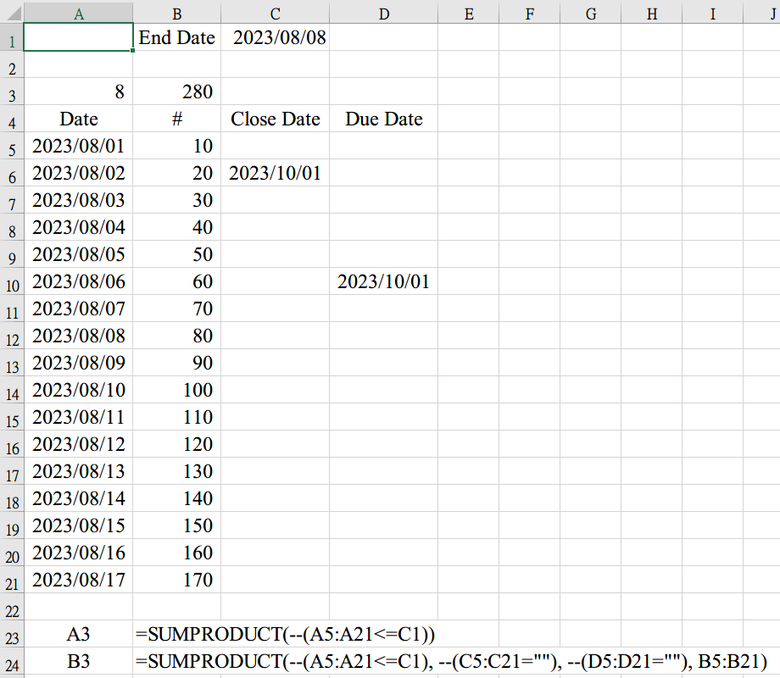Select the date cell 2023/08/12
Image resolution: width=780 pixels, height=678 pixels.
[x=78, y=444]
